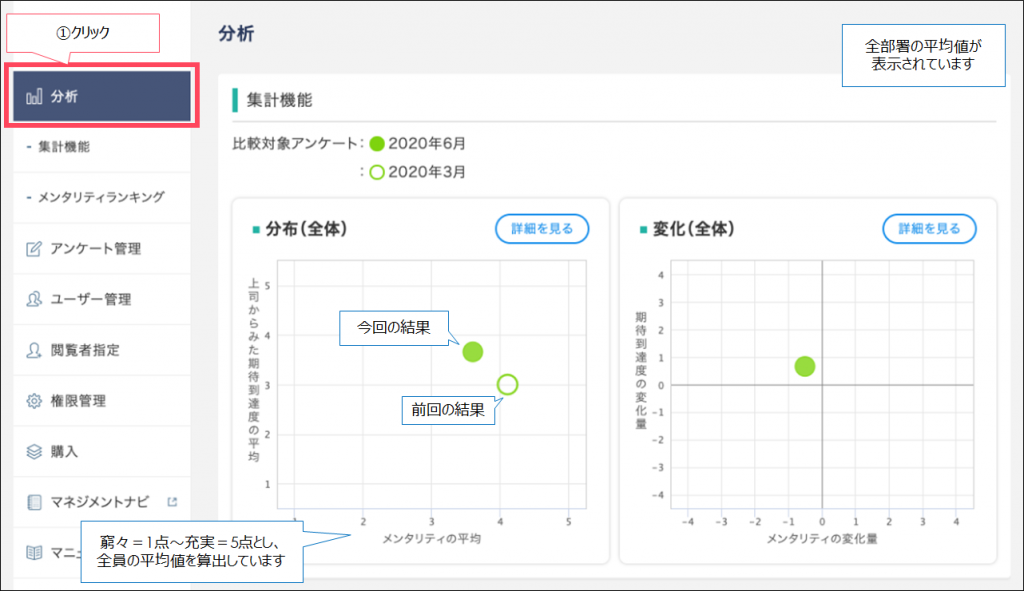Open マネジメントナビ menu item
The image size is (1024, 591).
click(x=102, y=502)
